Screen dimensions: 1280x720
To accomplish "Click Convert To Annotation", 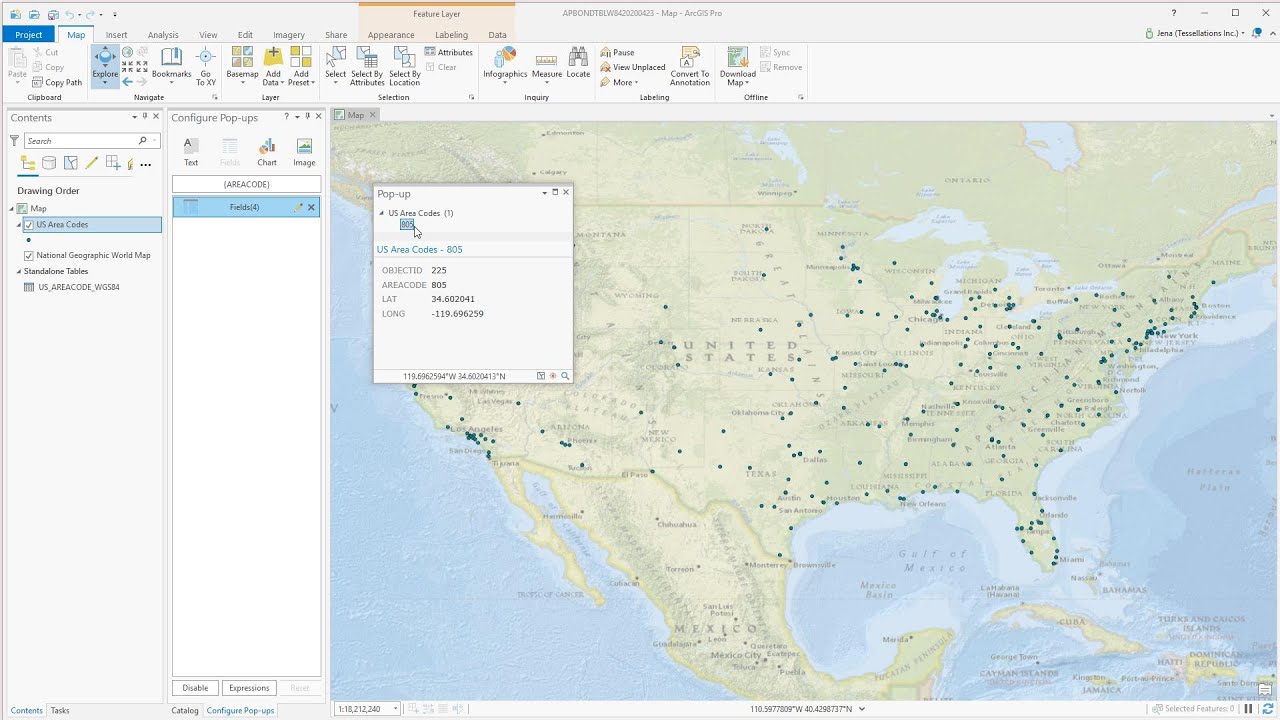I will coord(690,66).
